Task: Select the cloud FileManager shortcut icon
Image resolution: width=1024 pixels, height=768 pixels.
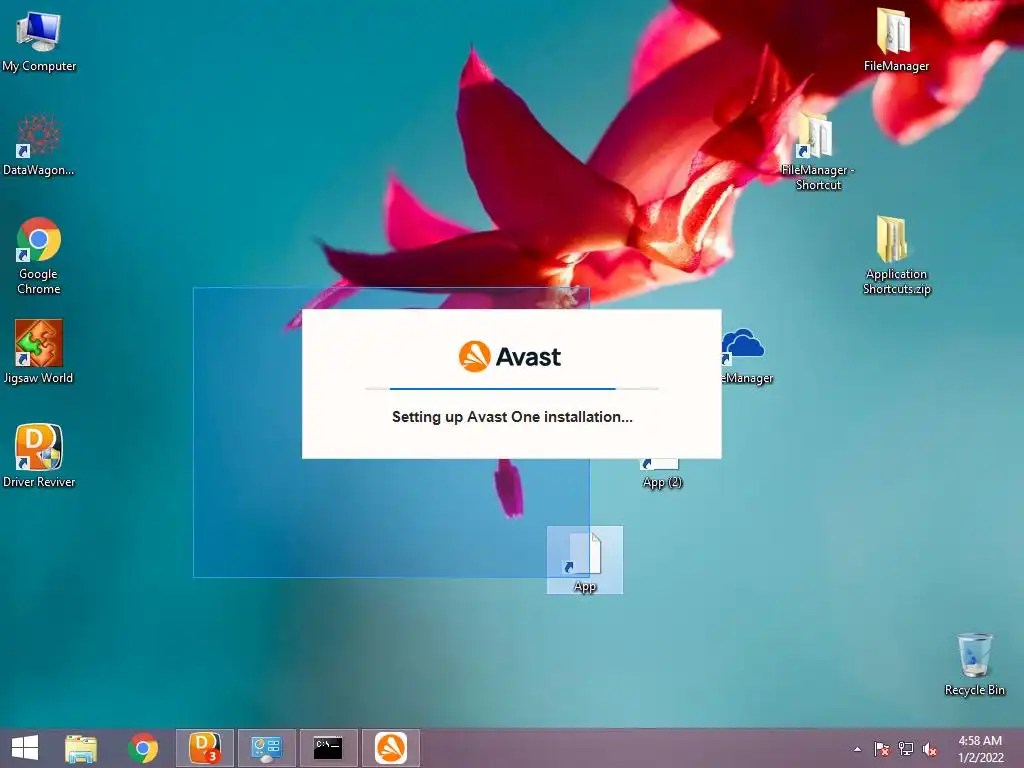Action: pyautogui.click(x=745, y=357)
